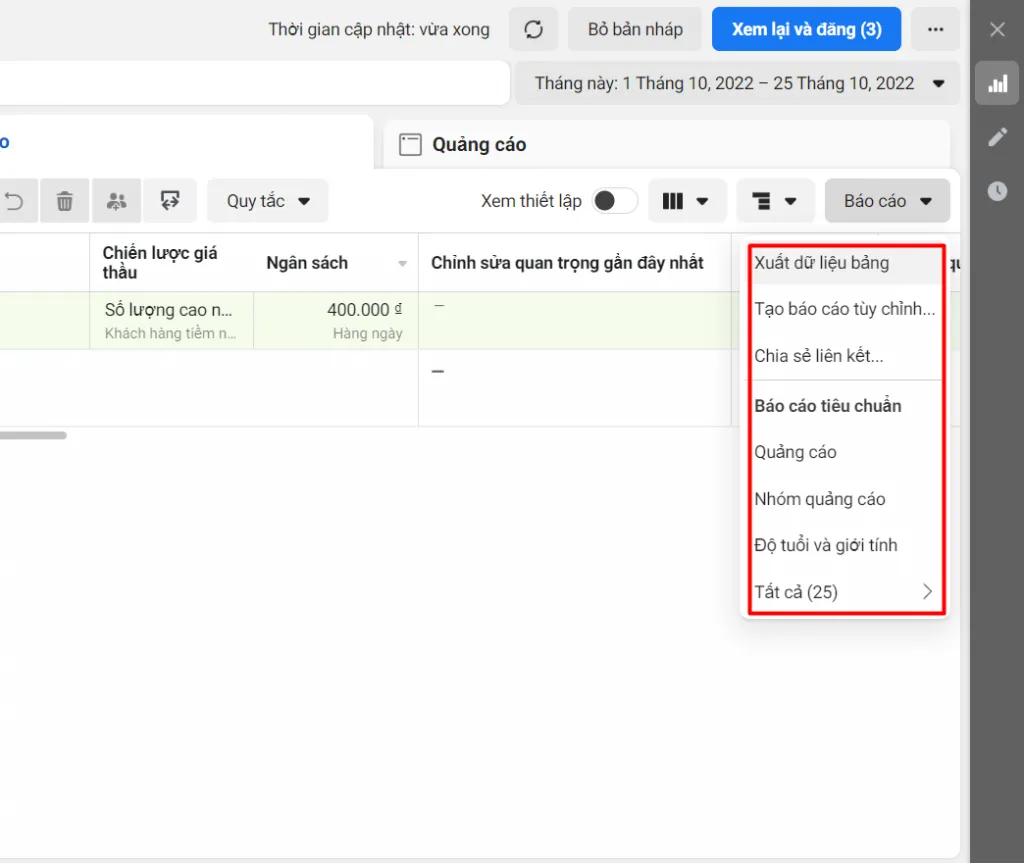Open the history clock icon in the sidebar
1024x863 pixels.
click(x=997, y=191)
